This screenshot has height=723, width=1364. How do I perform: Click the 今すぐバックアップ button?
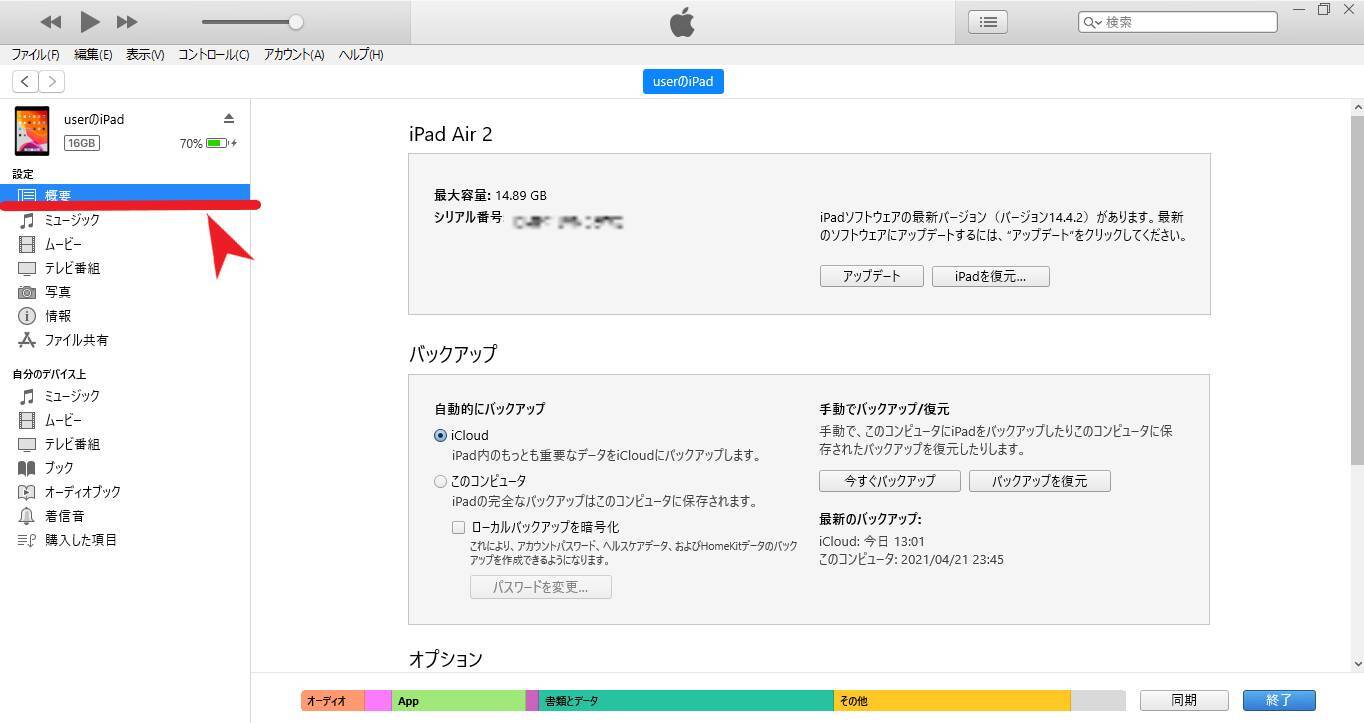tap(890, 481)
